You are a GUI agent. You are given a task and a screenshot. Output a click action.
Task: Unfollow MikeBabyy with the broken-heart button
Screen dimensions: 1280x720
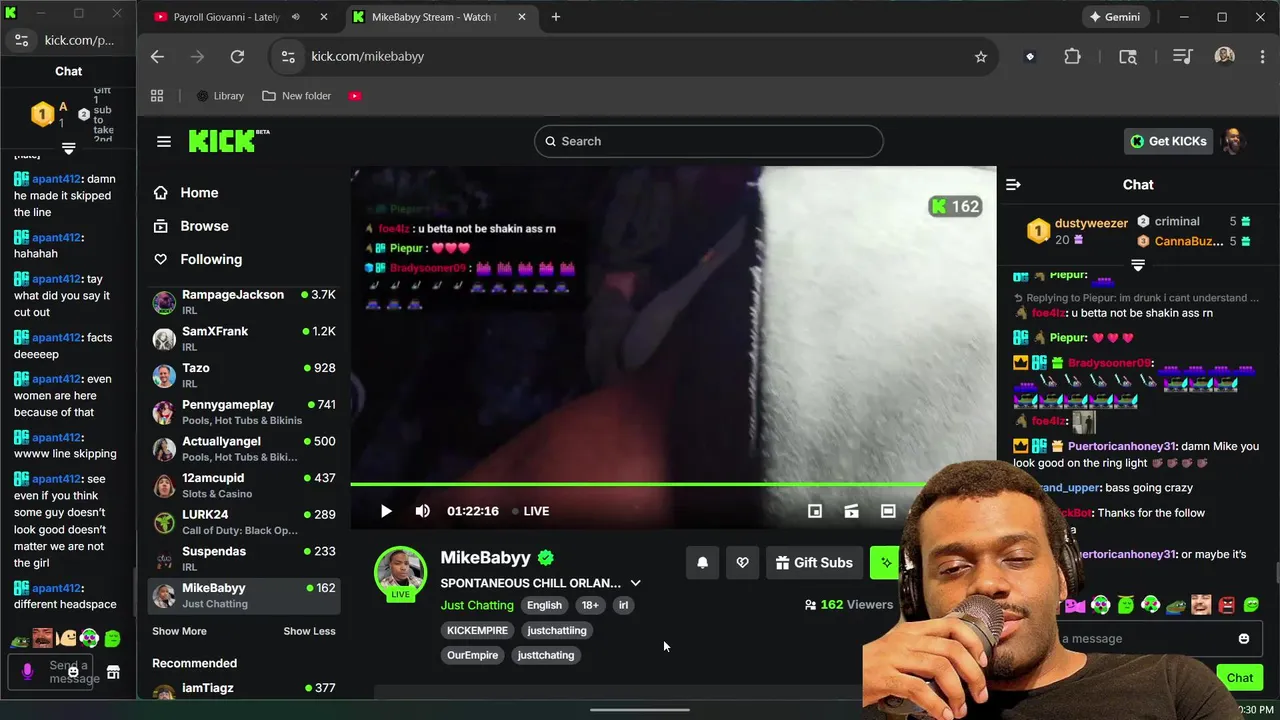pos(742,563)
